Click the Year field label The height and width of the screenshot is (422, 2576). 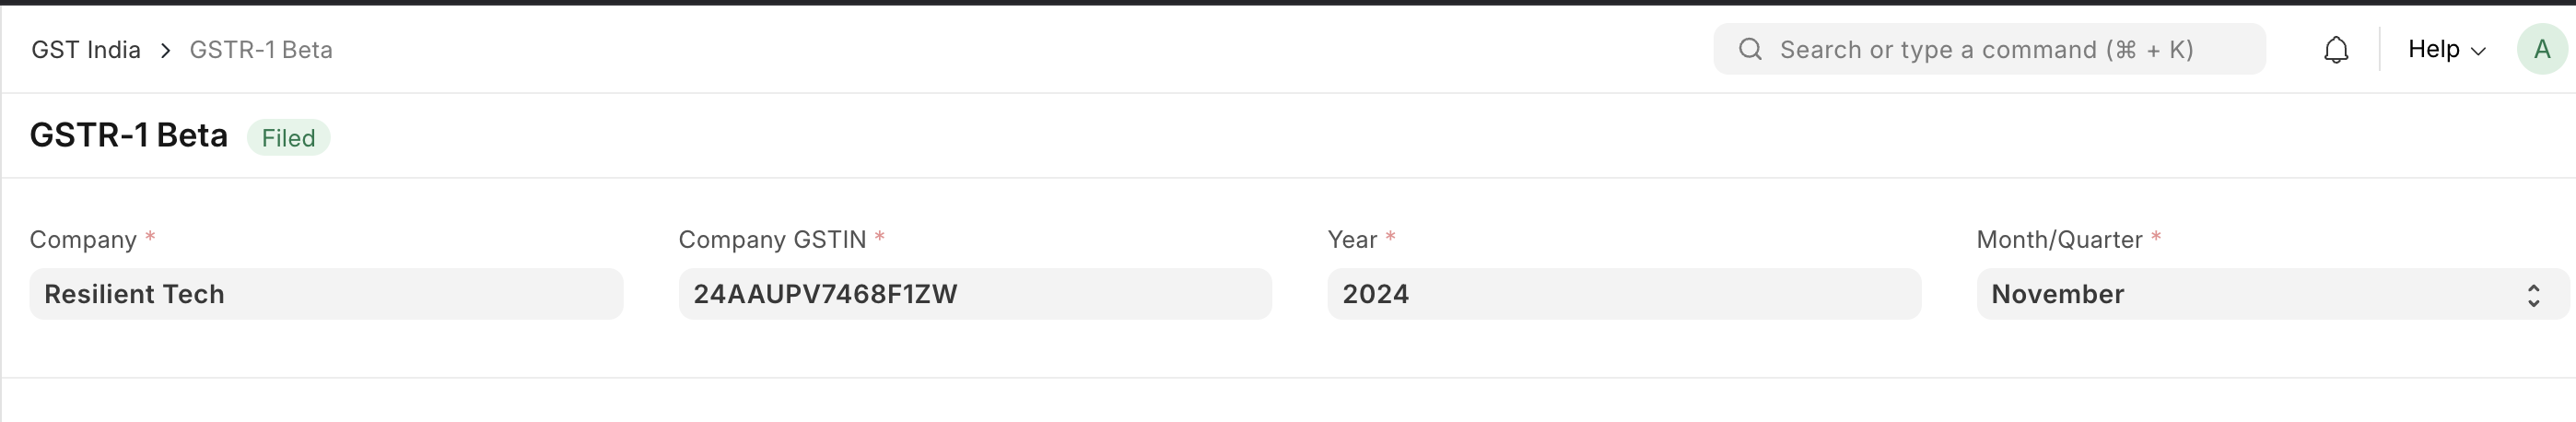click(x=1352, y=240)
